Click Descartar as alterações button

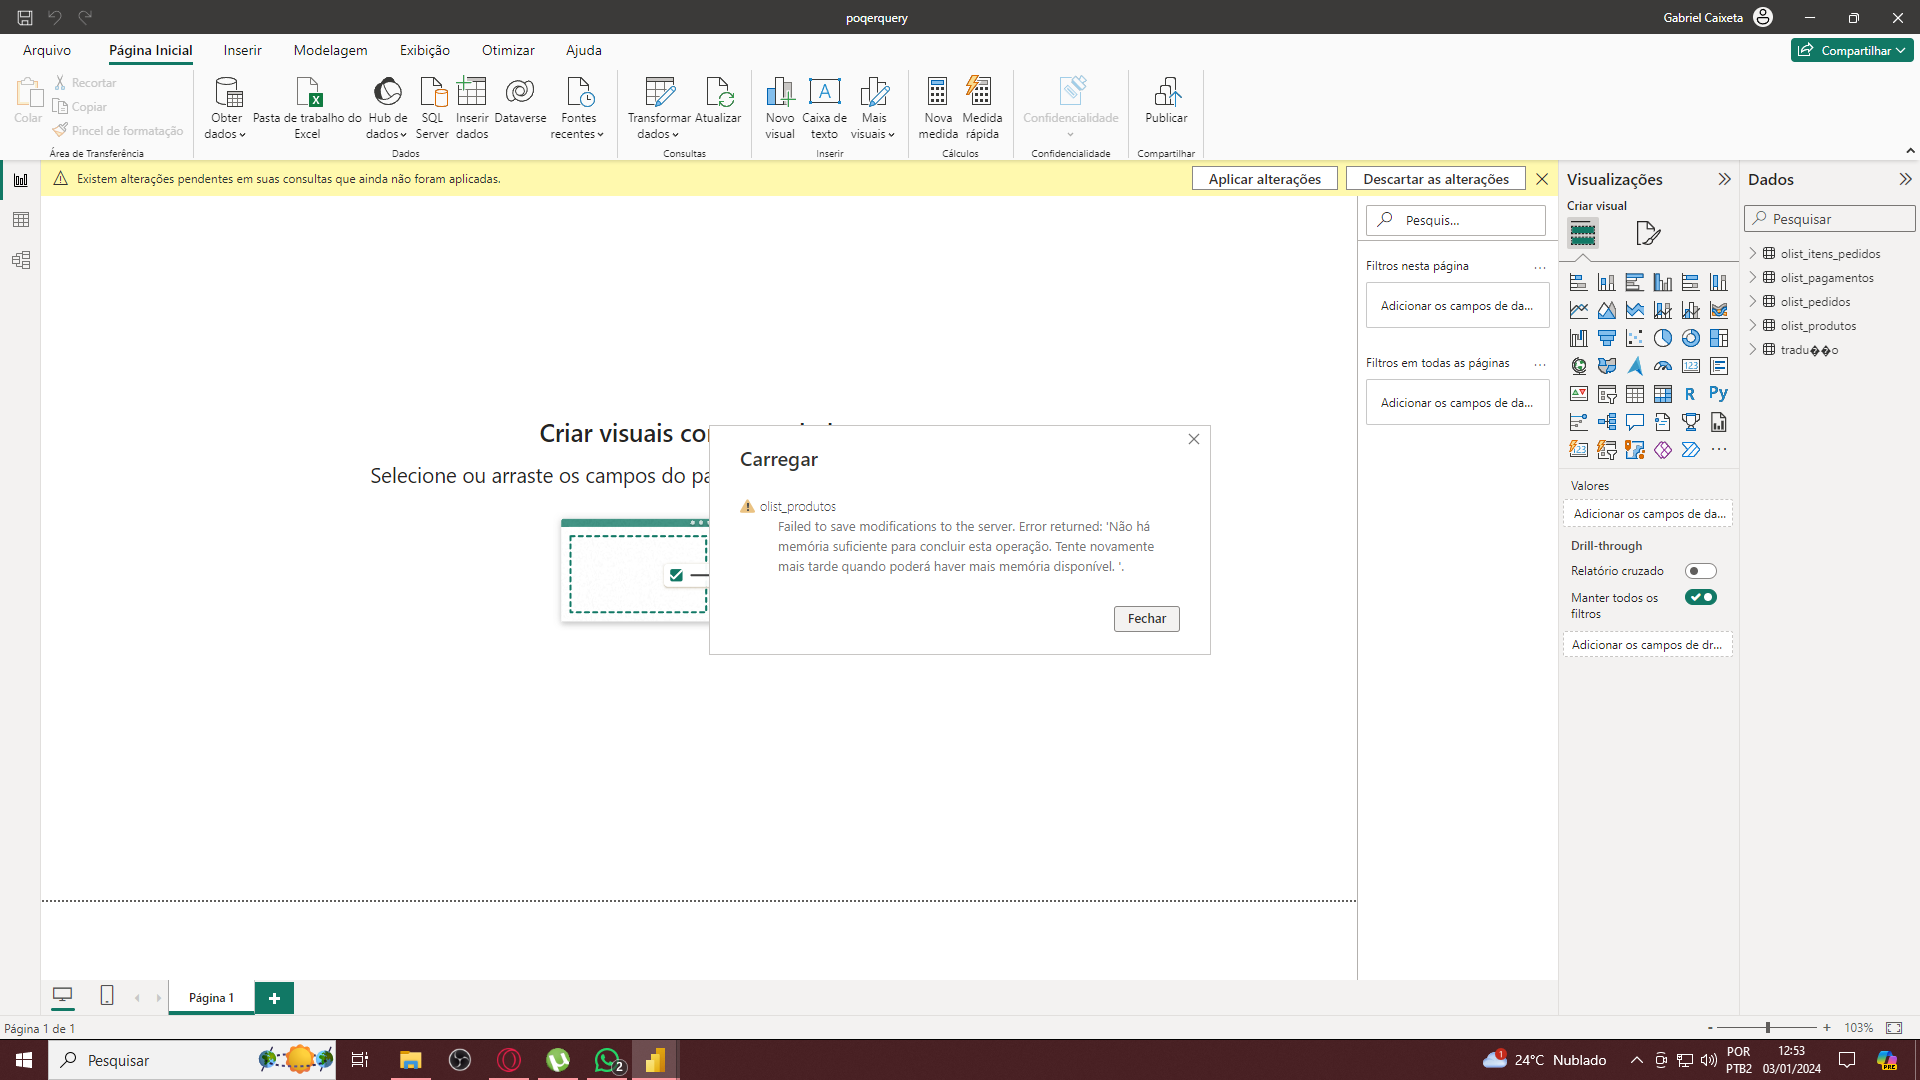pos(1435,179)
